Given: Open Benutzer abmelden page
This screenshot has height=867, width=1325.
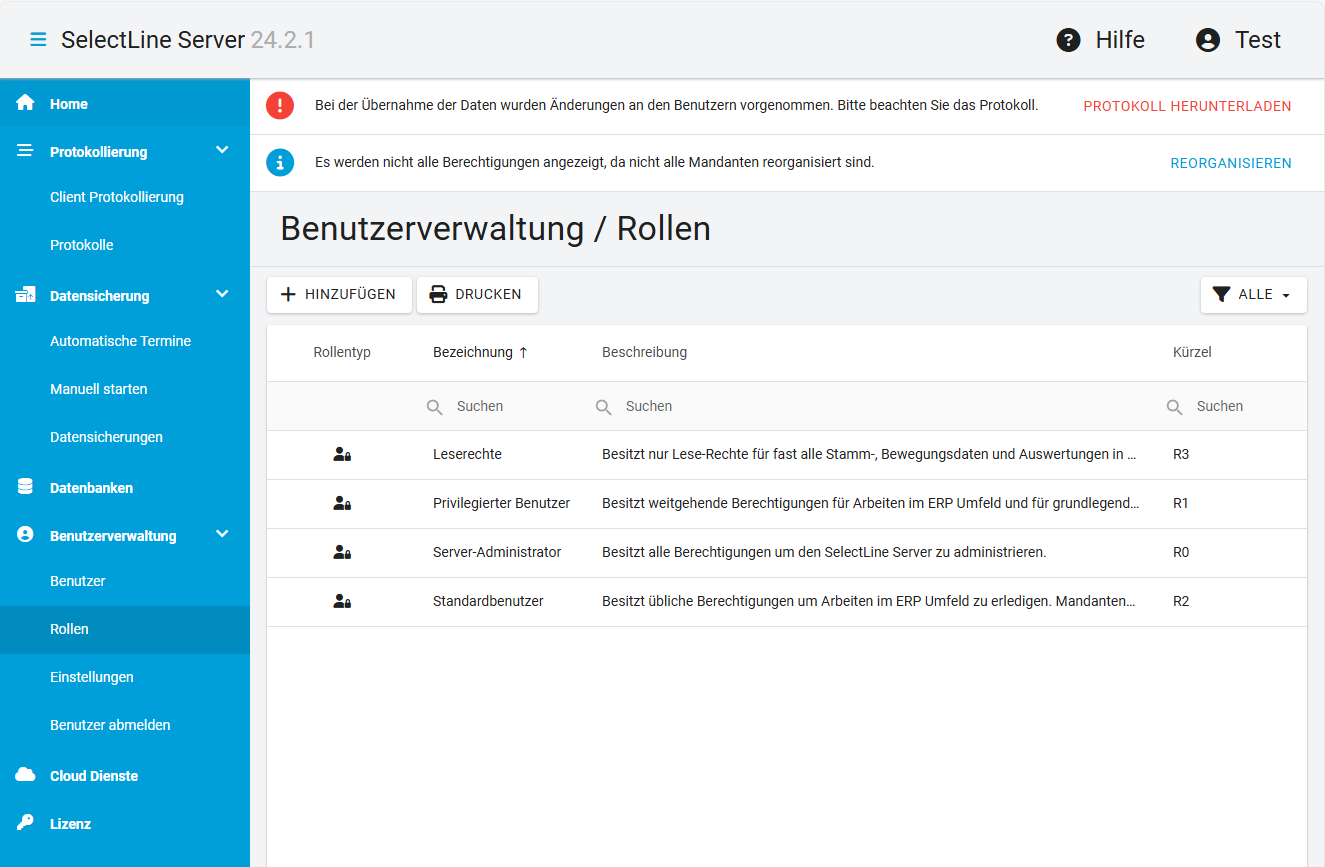Looking at the screenshot, I should (x=110, y=725).
